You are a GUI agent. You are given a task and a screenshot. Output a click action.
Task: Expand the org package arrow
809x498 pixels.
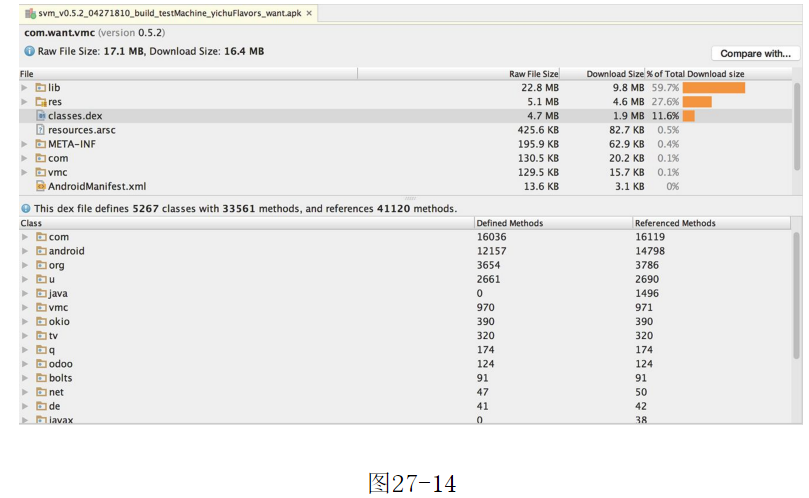pyautogui.click(x=24, y=265)
